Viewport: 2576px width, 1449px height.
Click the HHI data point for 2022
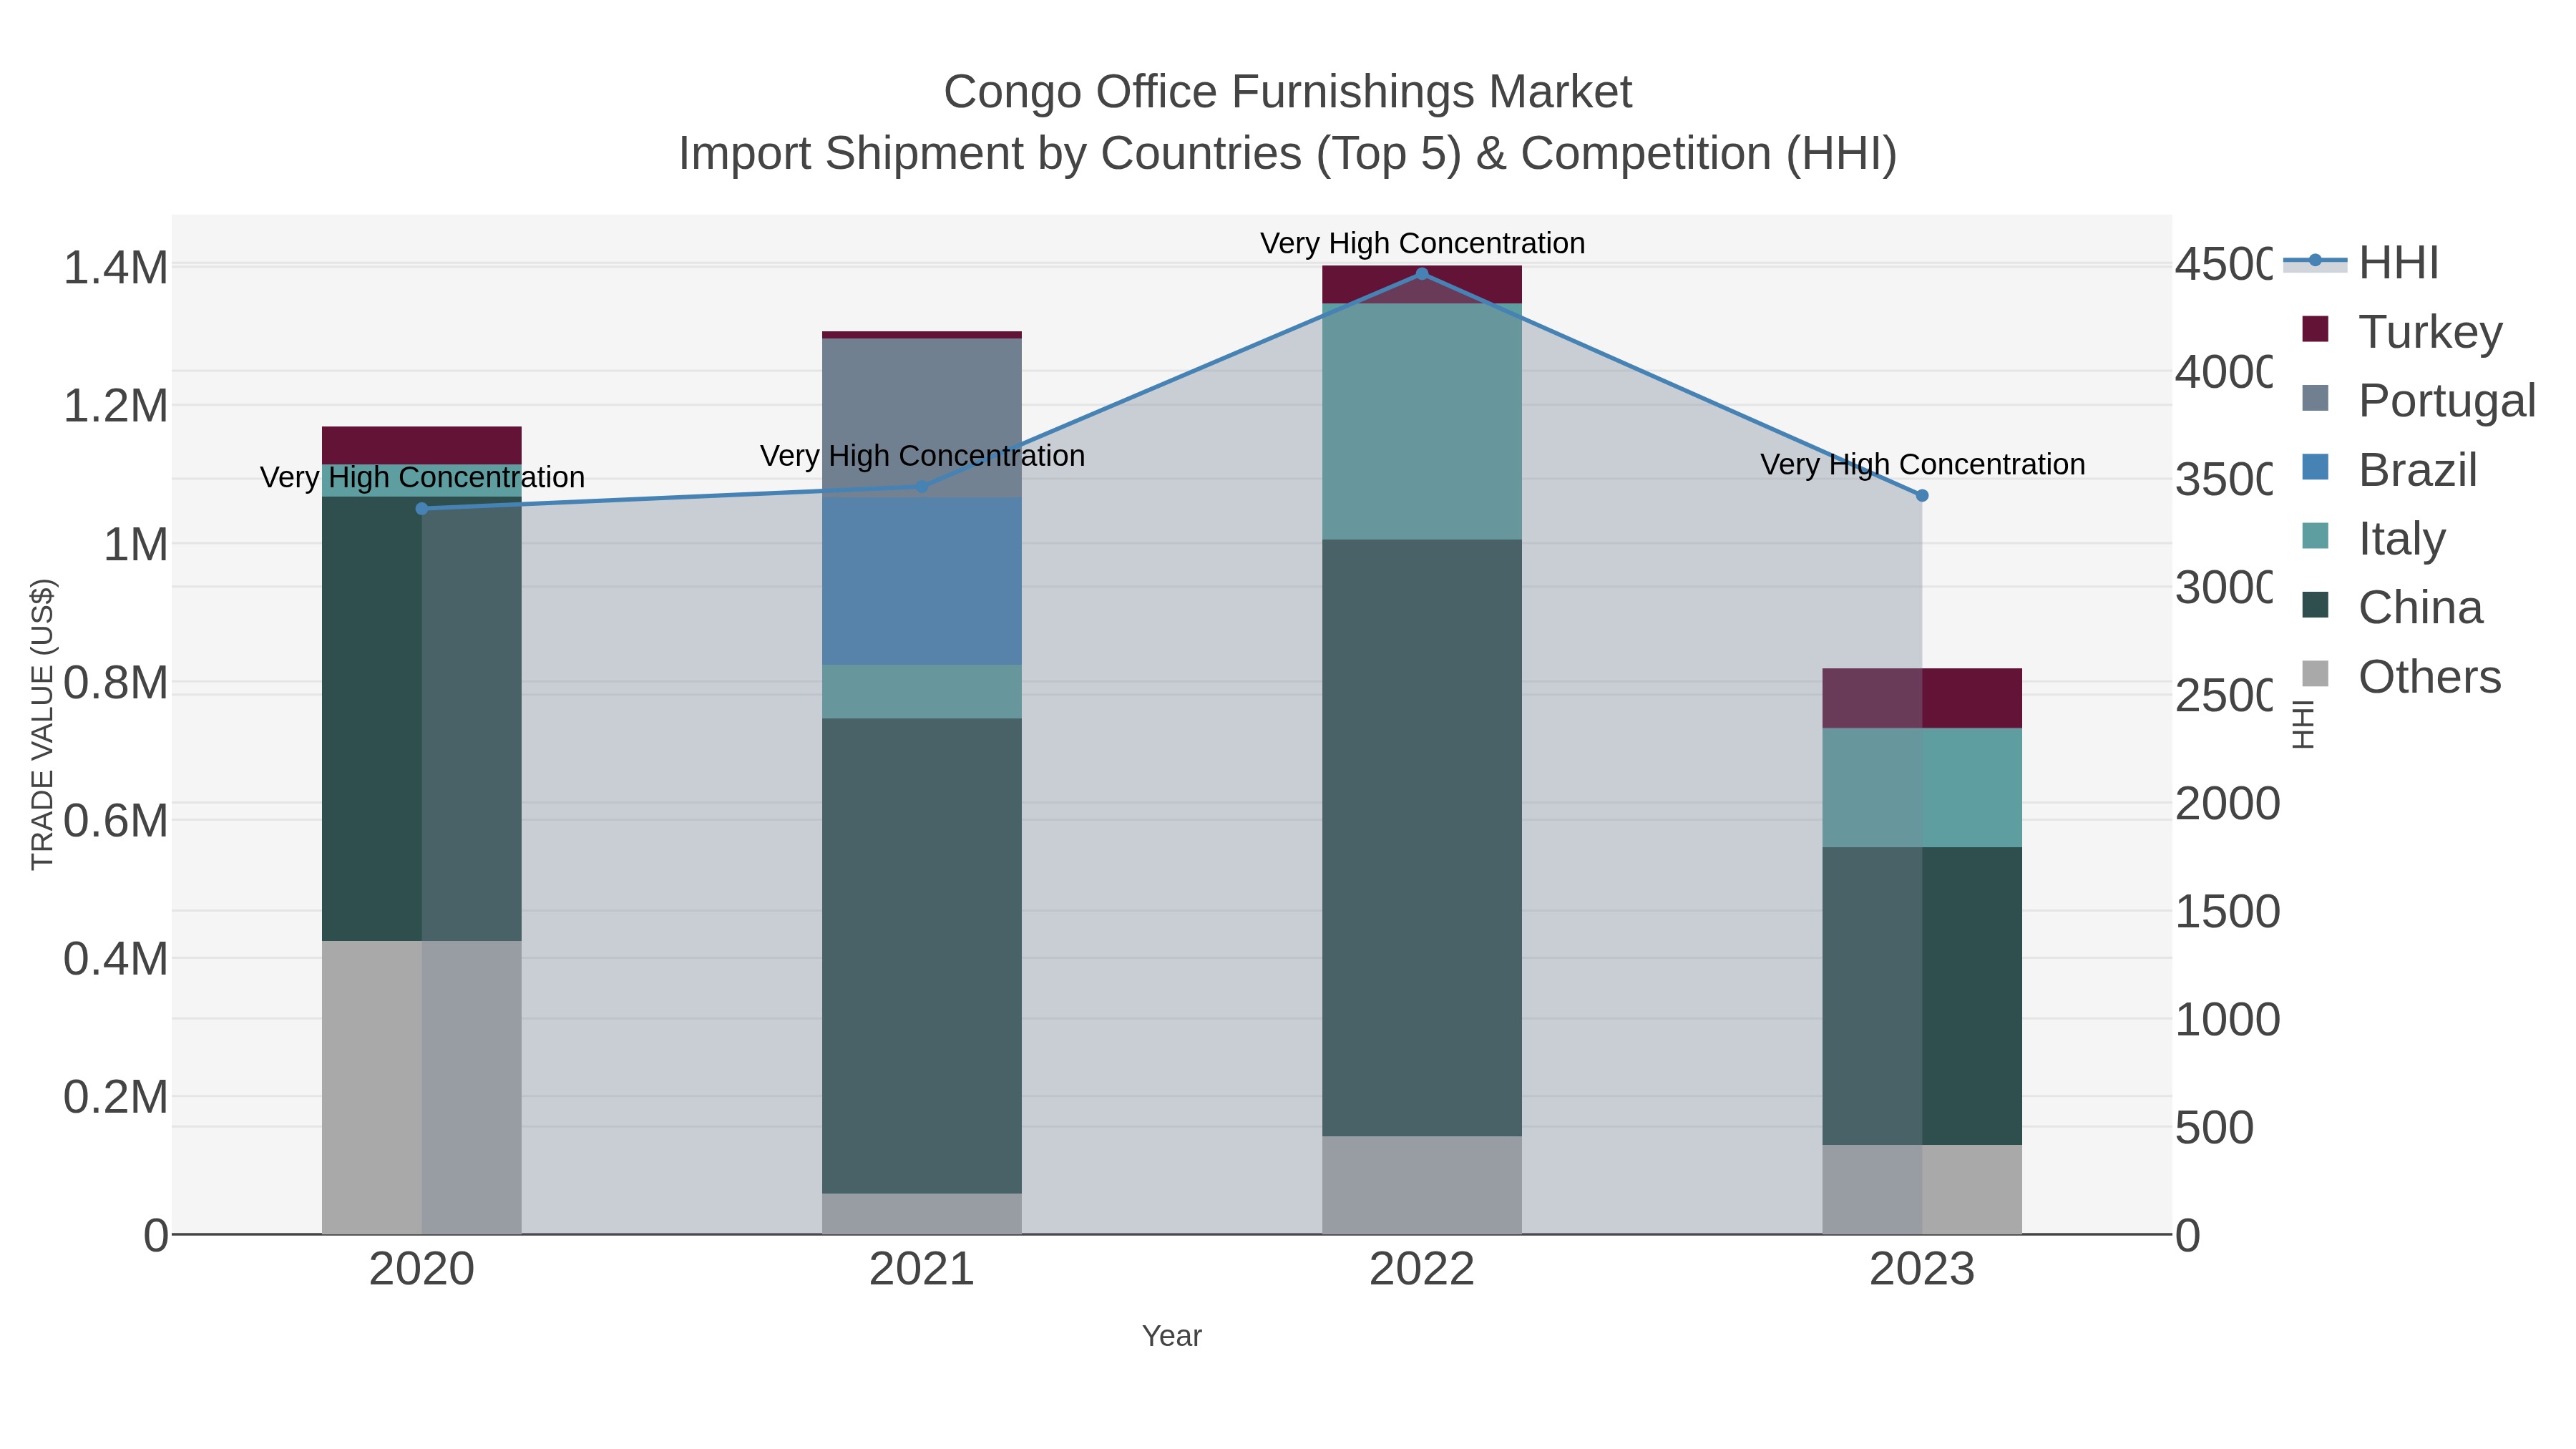tap(1422, 273)
